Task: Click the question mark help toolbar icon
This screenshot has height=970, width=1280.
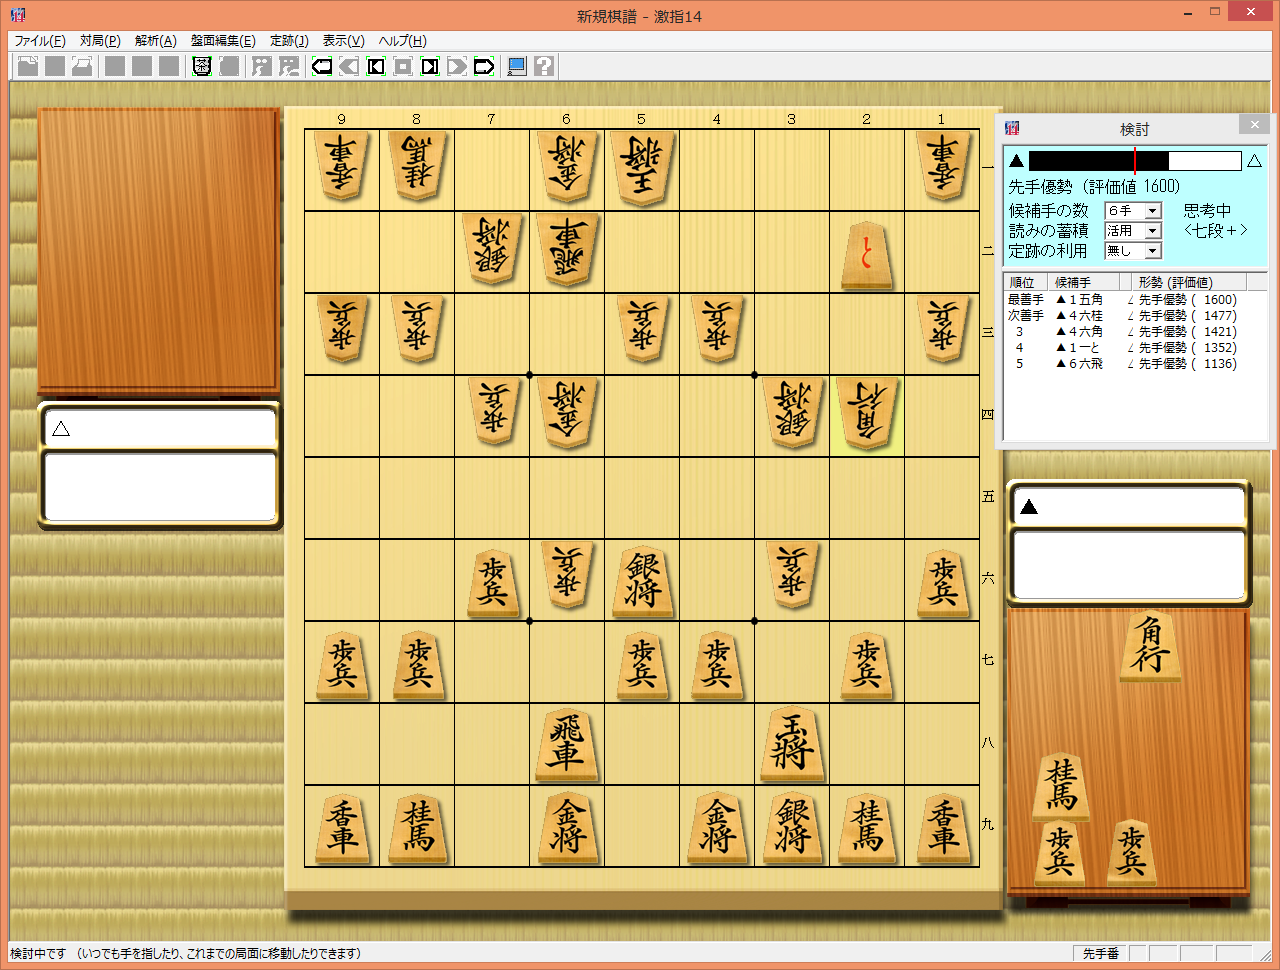Action: [544, 67]
